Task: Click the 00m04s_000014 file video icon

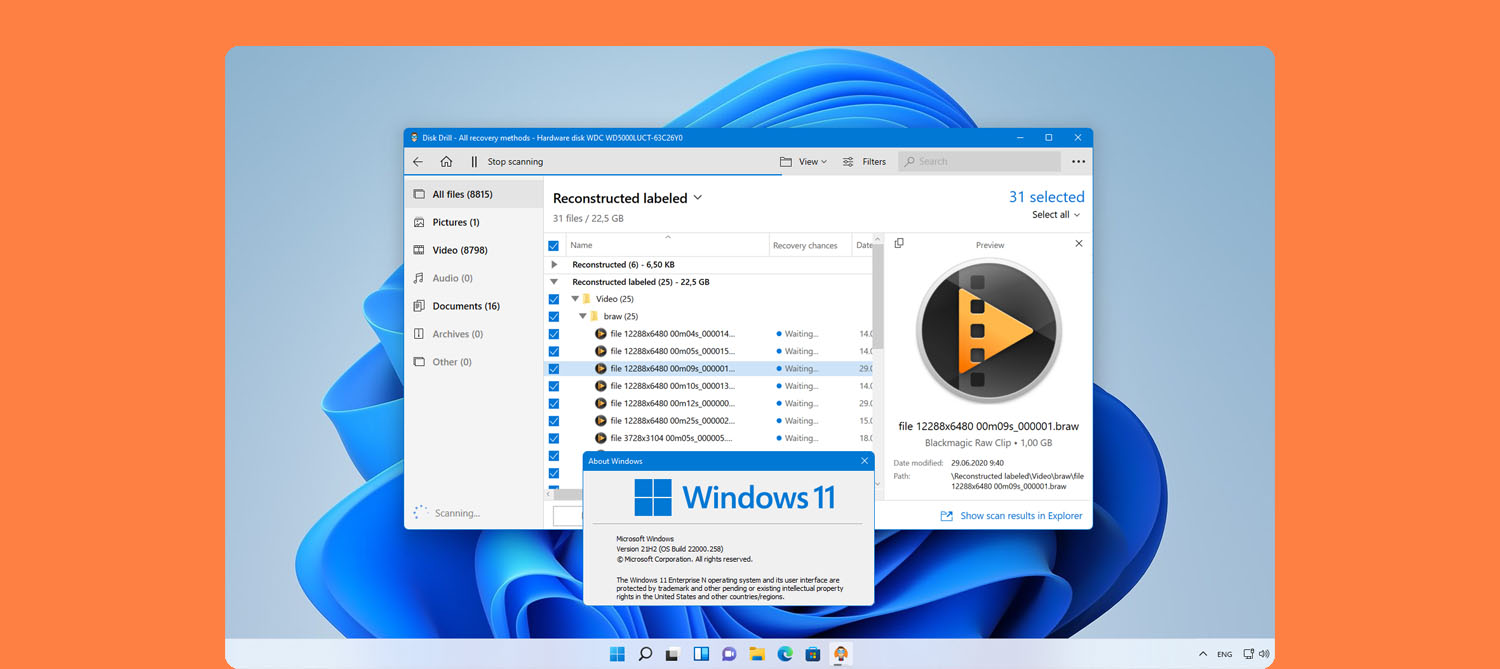Action: click(x=601, y=334)
